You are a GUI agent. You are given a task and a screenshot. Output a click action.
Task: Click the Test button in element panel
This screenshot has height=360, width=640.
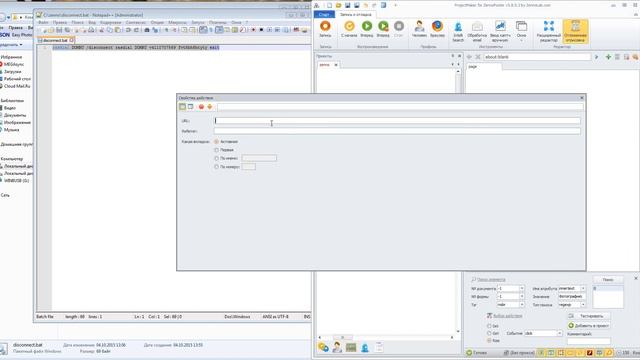pos(589,316)
